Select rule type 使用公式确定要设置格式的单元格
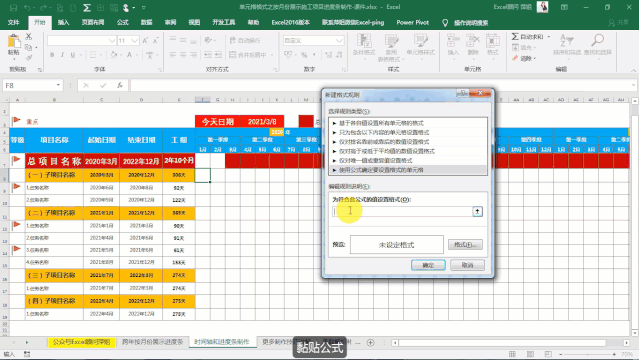639x360 pixels. pyautogui.click(x=408, y=170)
